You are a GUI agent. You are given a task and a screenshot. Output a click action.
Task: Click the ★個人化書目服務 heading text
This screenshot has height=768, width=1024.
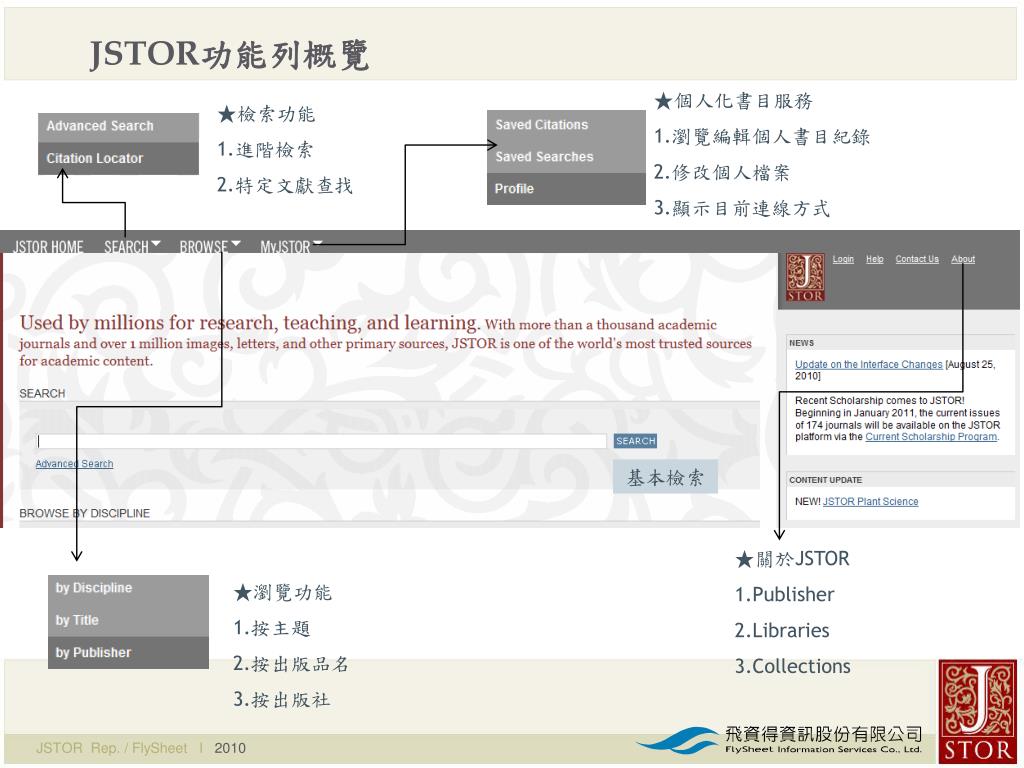[x=733, y=101]
